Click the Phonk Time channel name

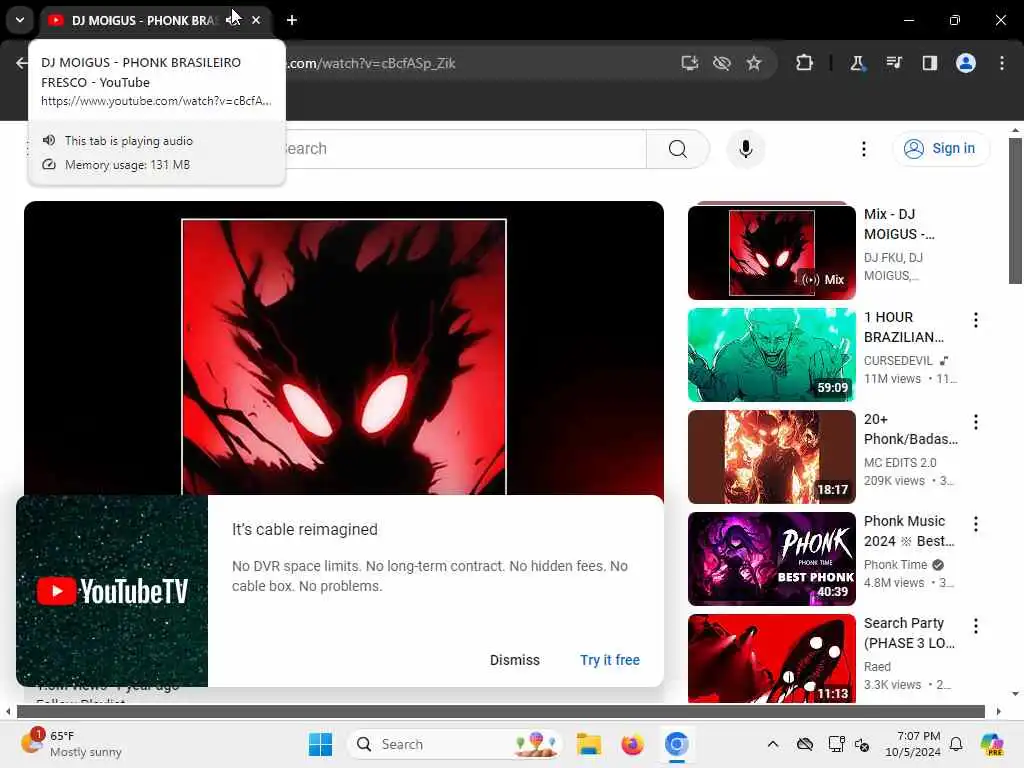pyautogui.click(x=895, y=564)
